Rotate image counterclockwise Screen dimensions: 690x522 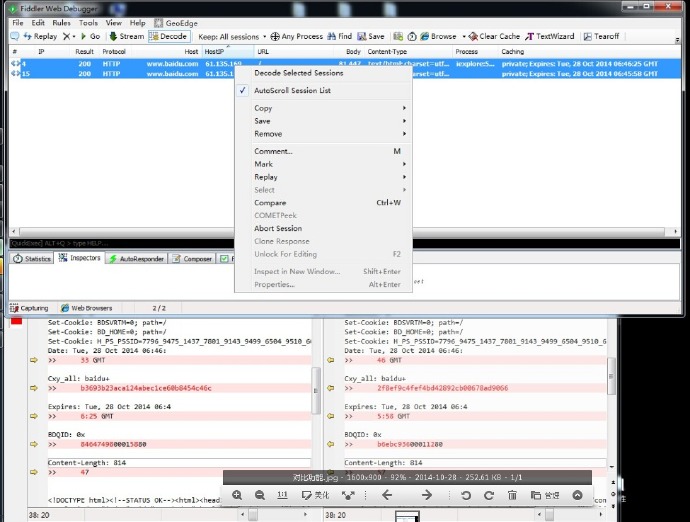click(466, 495)
